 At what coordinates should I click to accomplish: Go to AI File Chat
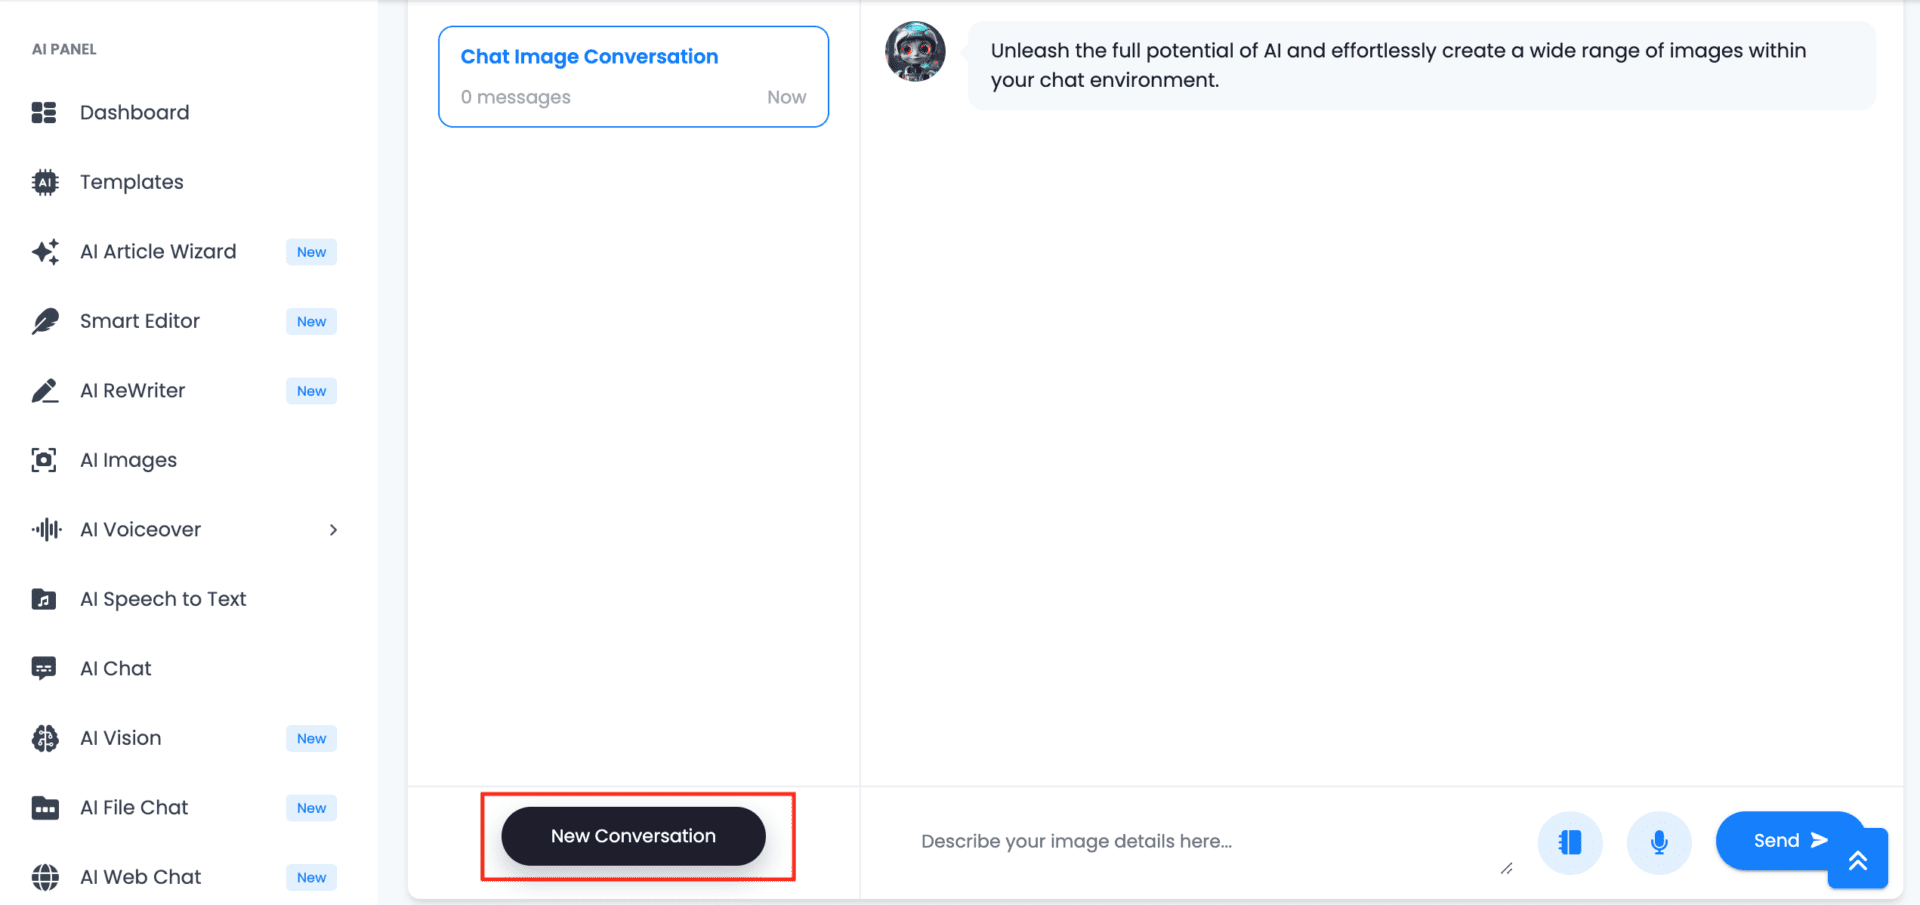134,808
